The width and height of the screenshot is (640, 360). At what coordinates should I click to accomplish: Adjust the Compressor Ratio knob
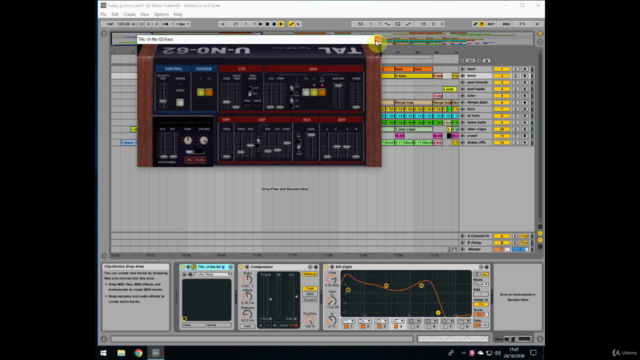247,280
